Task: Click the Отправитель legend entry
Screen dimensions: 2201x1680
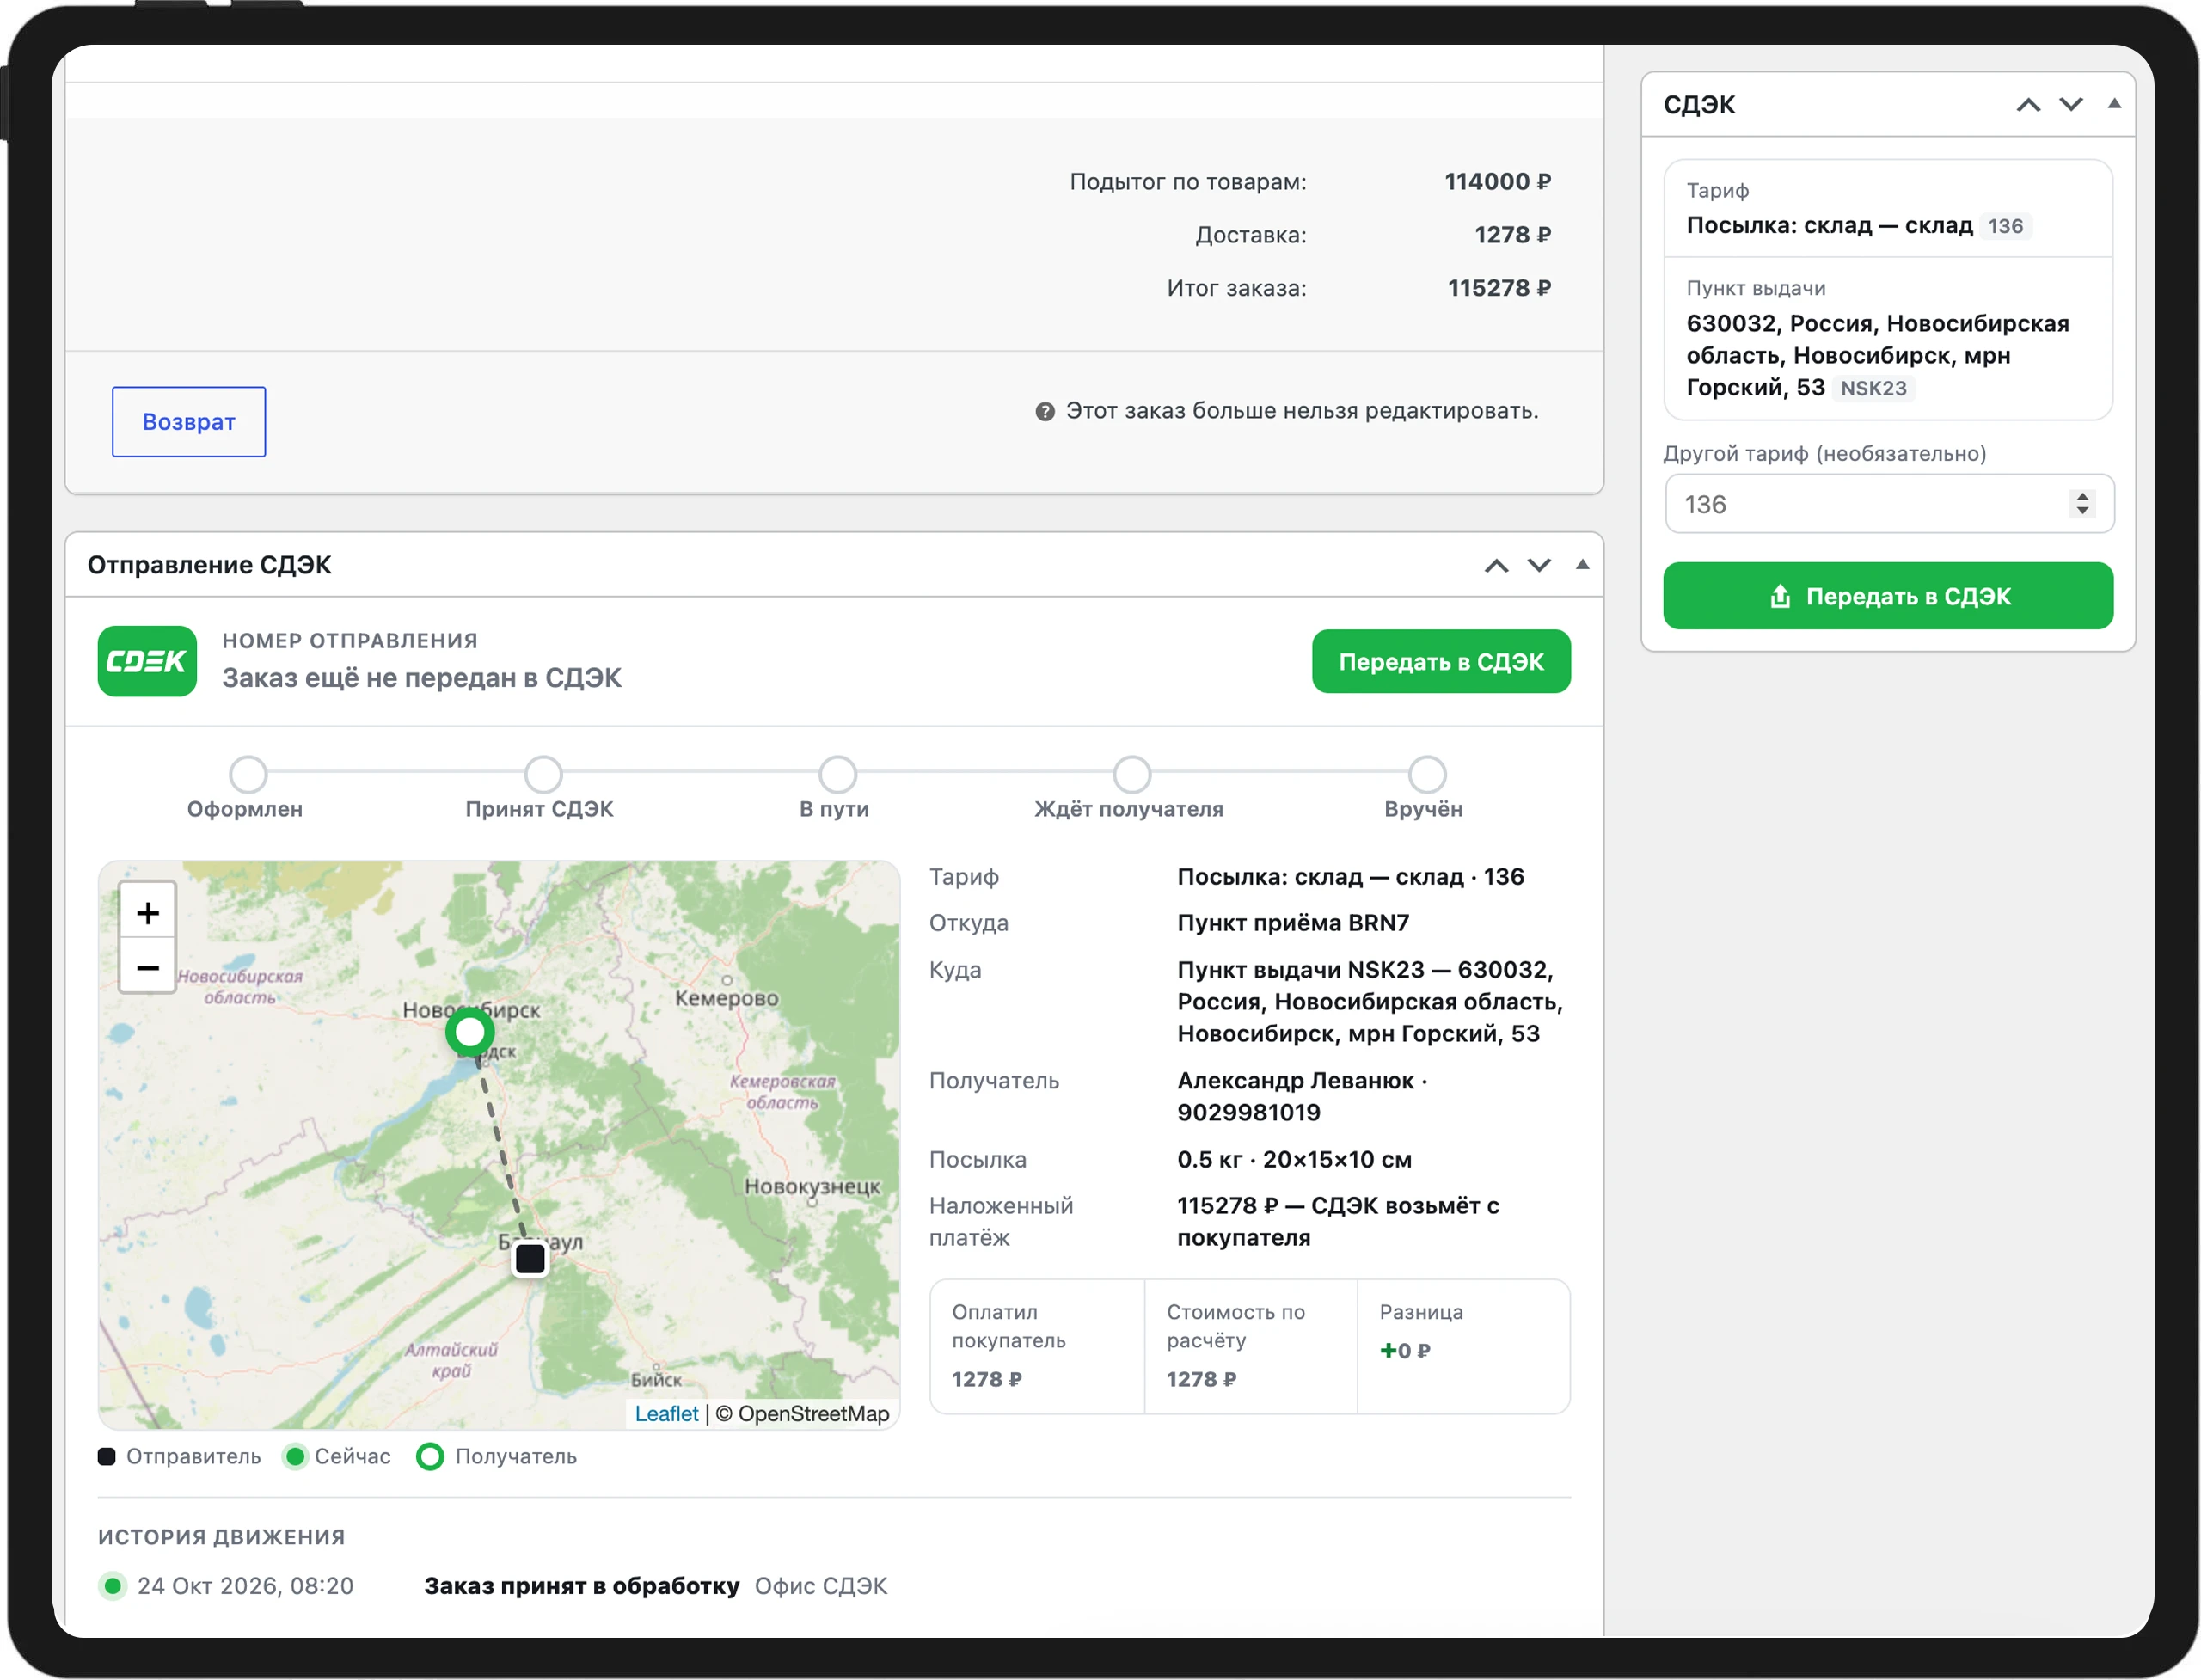Action: point(180,1456)
